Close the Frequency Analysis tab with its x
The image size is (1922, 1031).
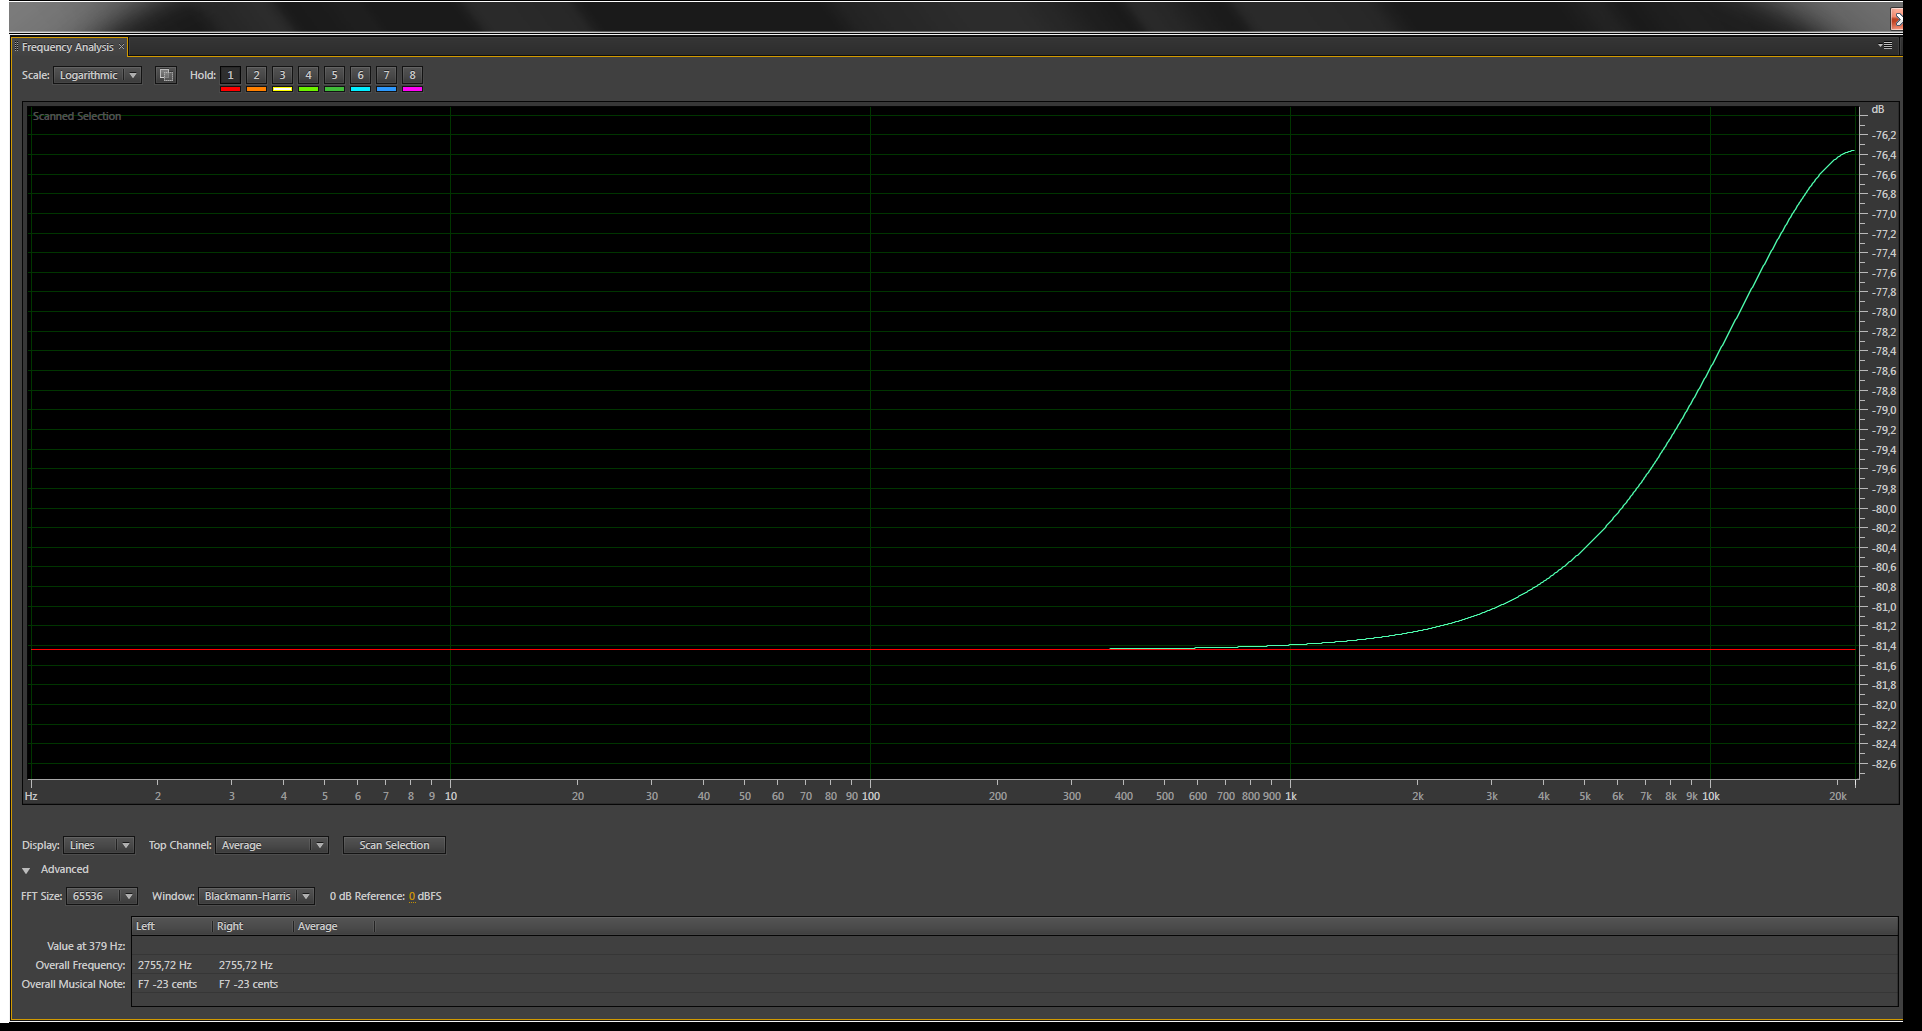pyautogui.click(x=122, y=47)
